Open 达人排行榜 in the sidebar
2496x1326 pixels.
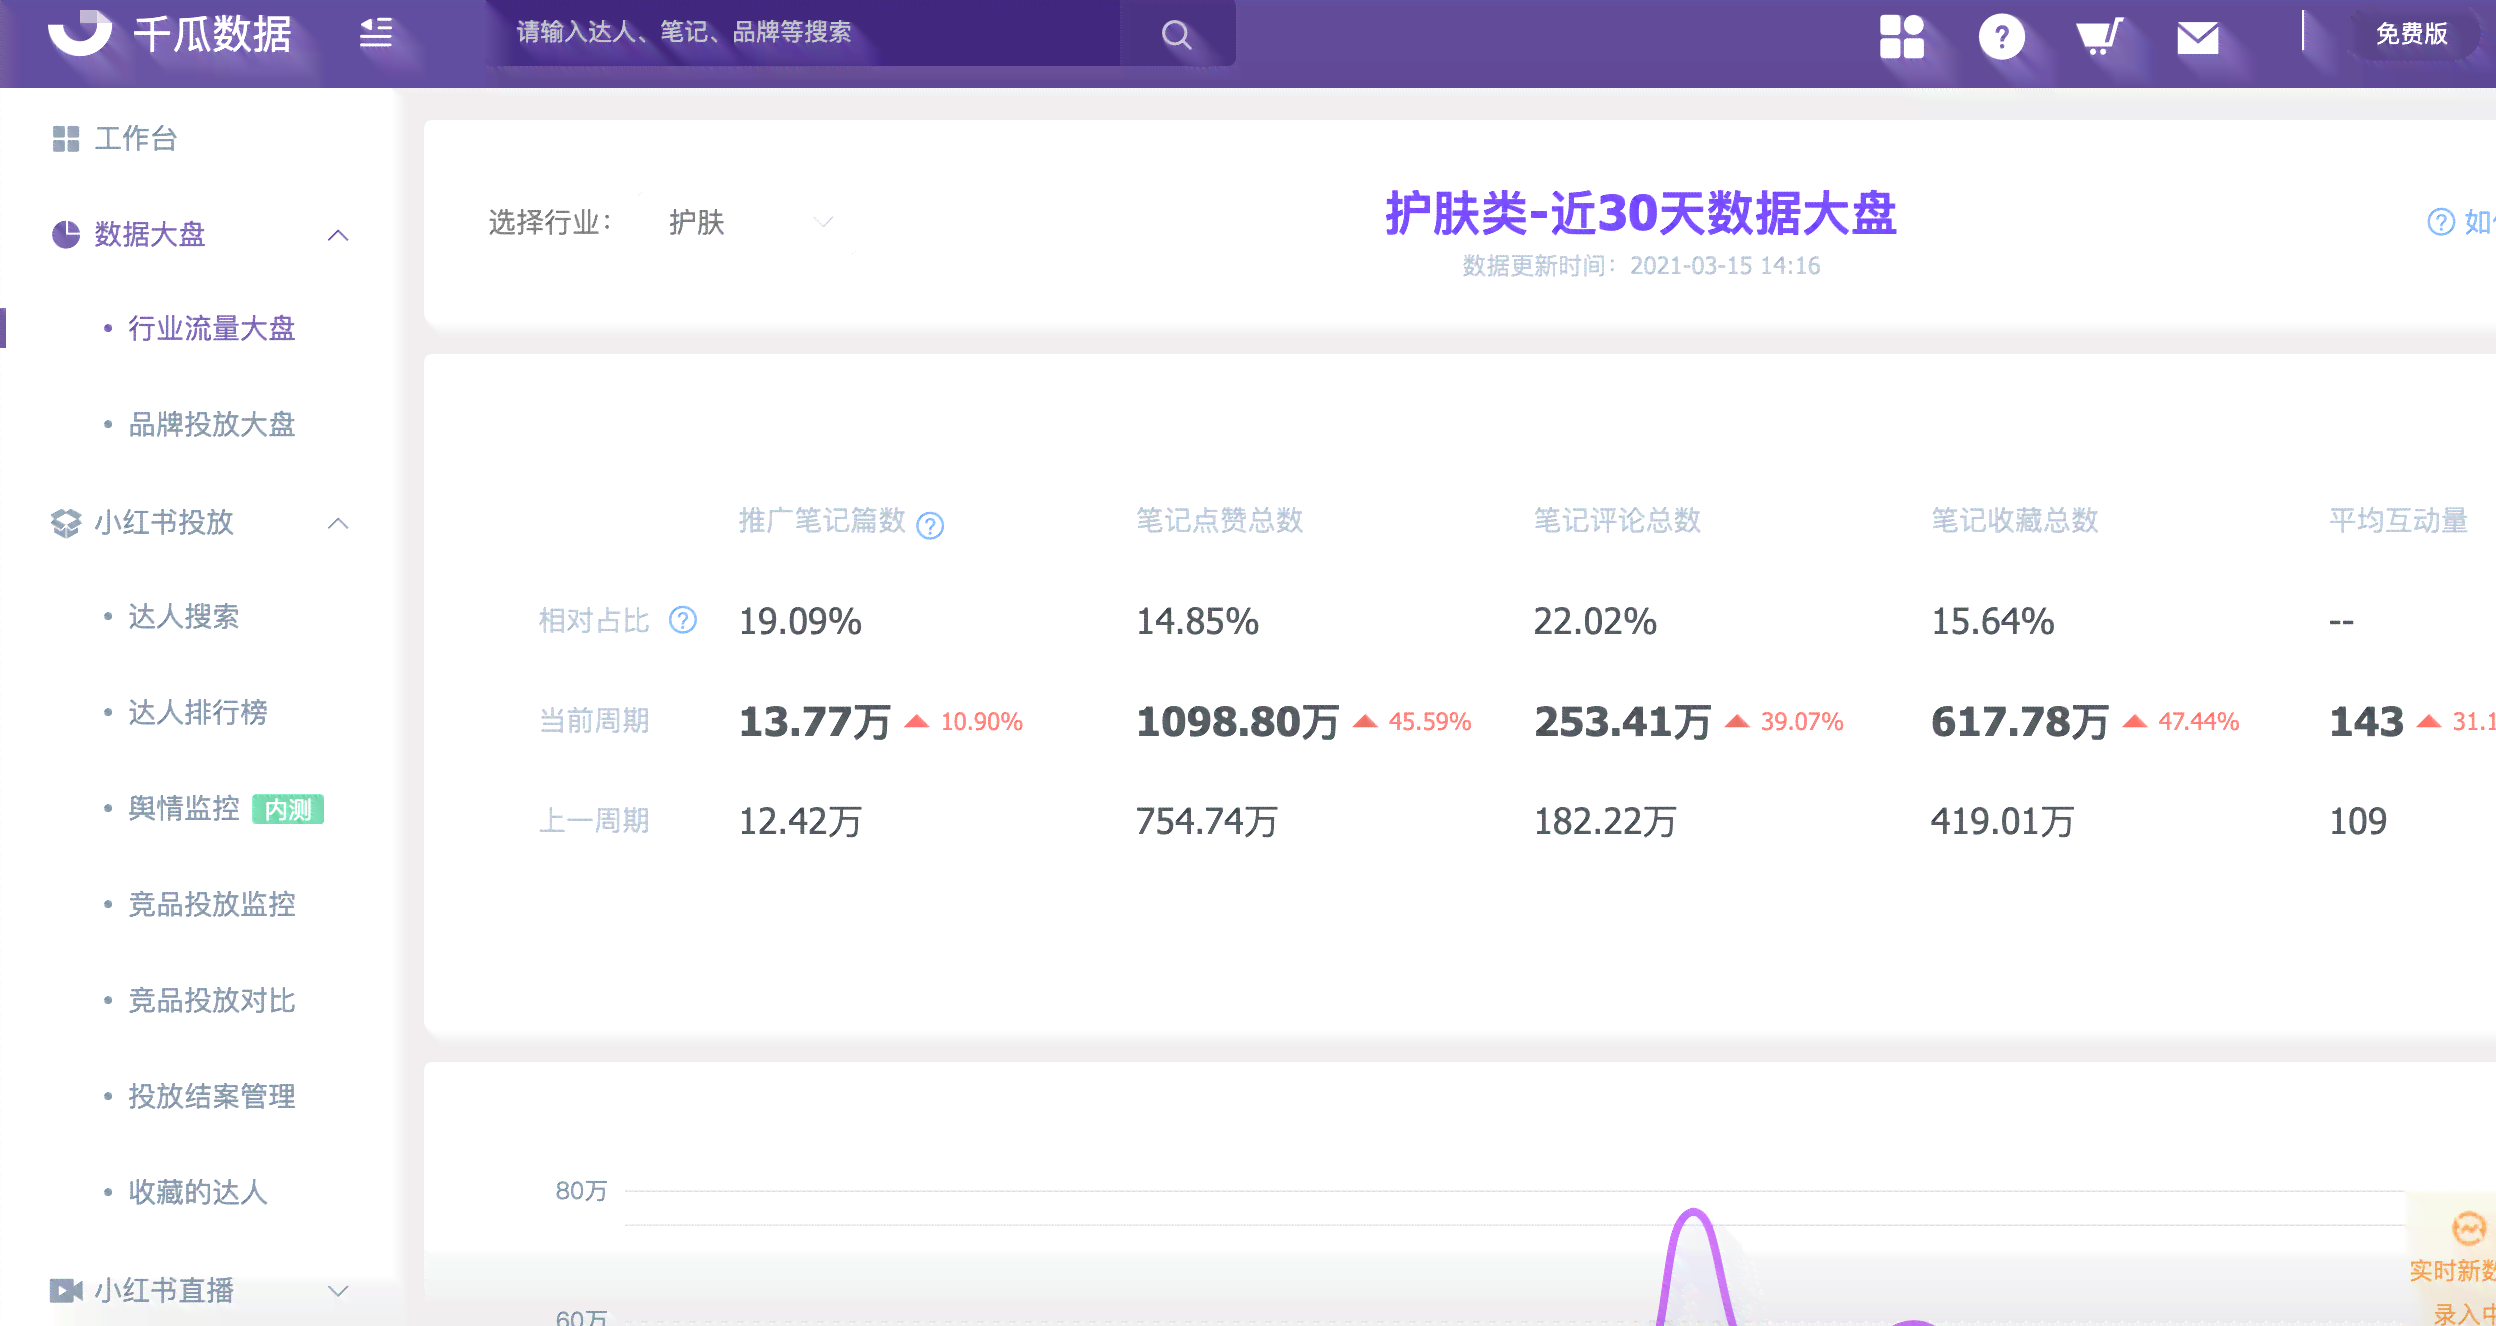pos(197,712)
